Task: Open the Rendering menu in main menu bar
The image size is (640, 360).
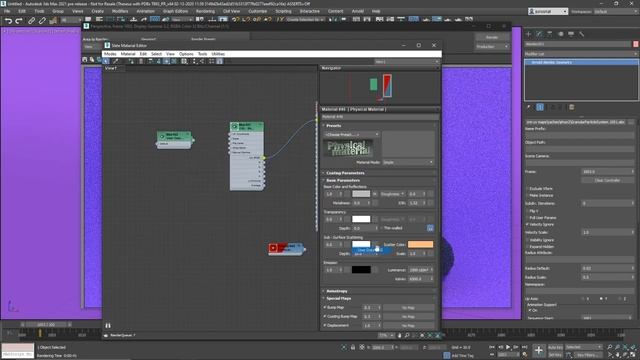Action: (x=205, y=11)
